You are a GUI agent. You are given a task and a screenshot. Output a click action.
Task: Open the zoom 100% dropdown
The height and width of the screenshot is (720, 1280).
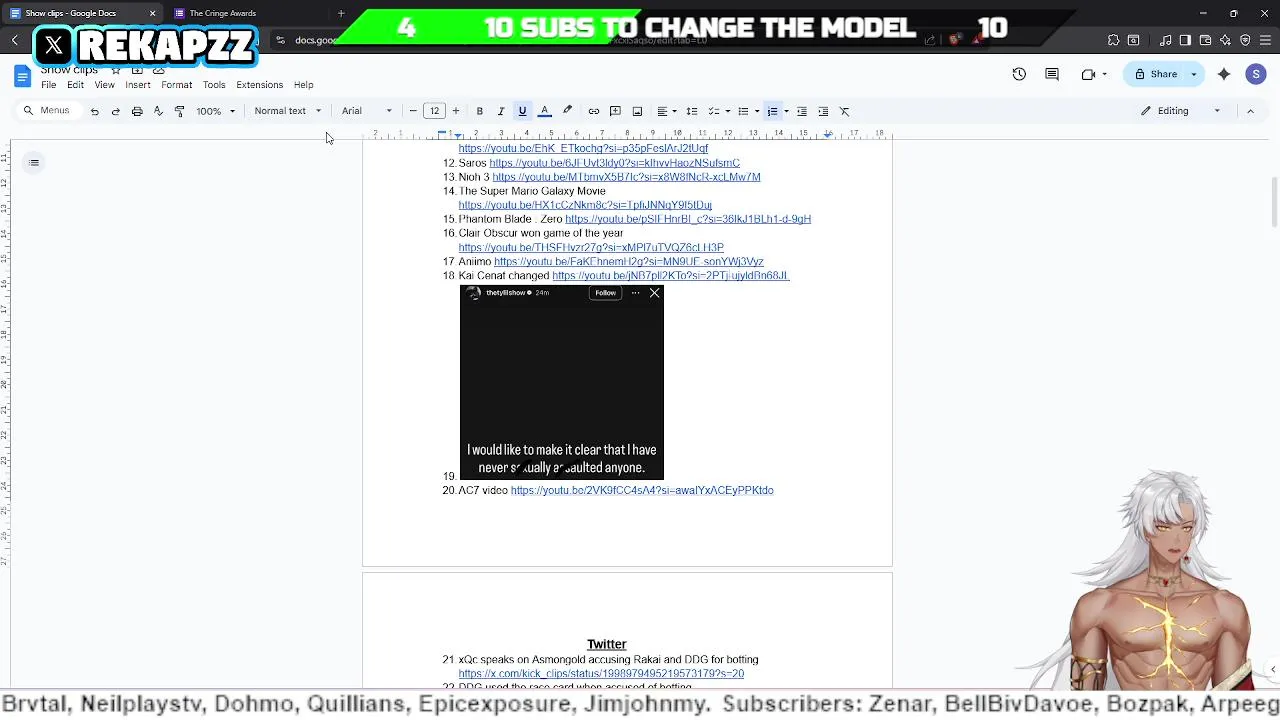click(215, 111)
